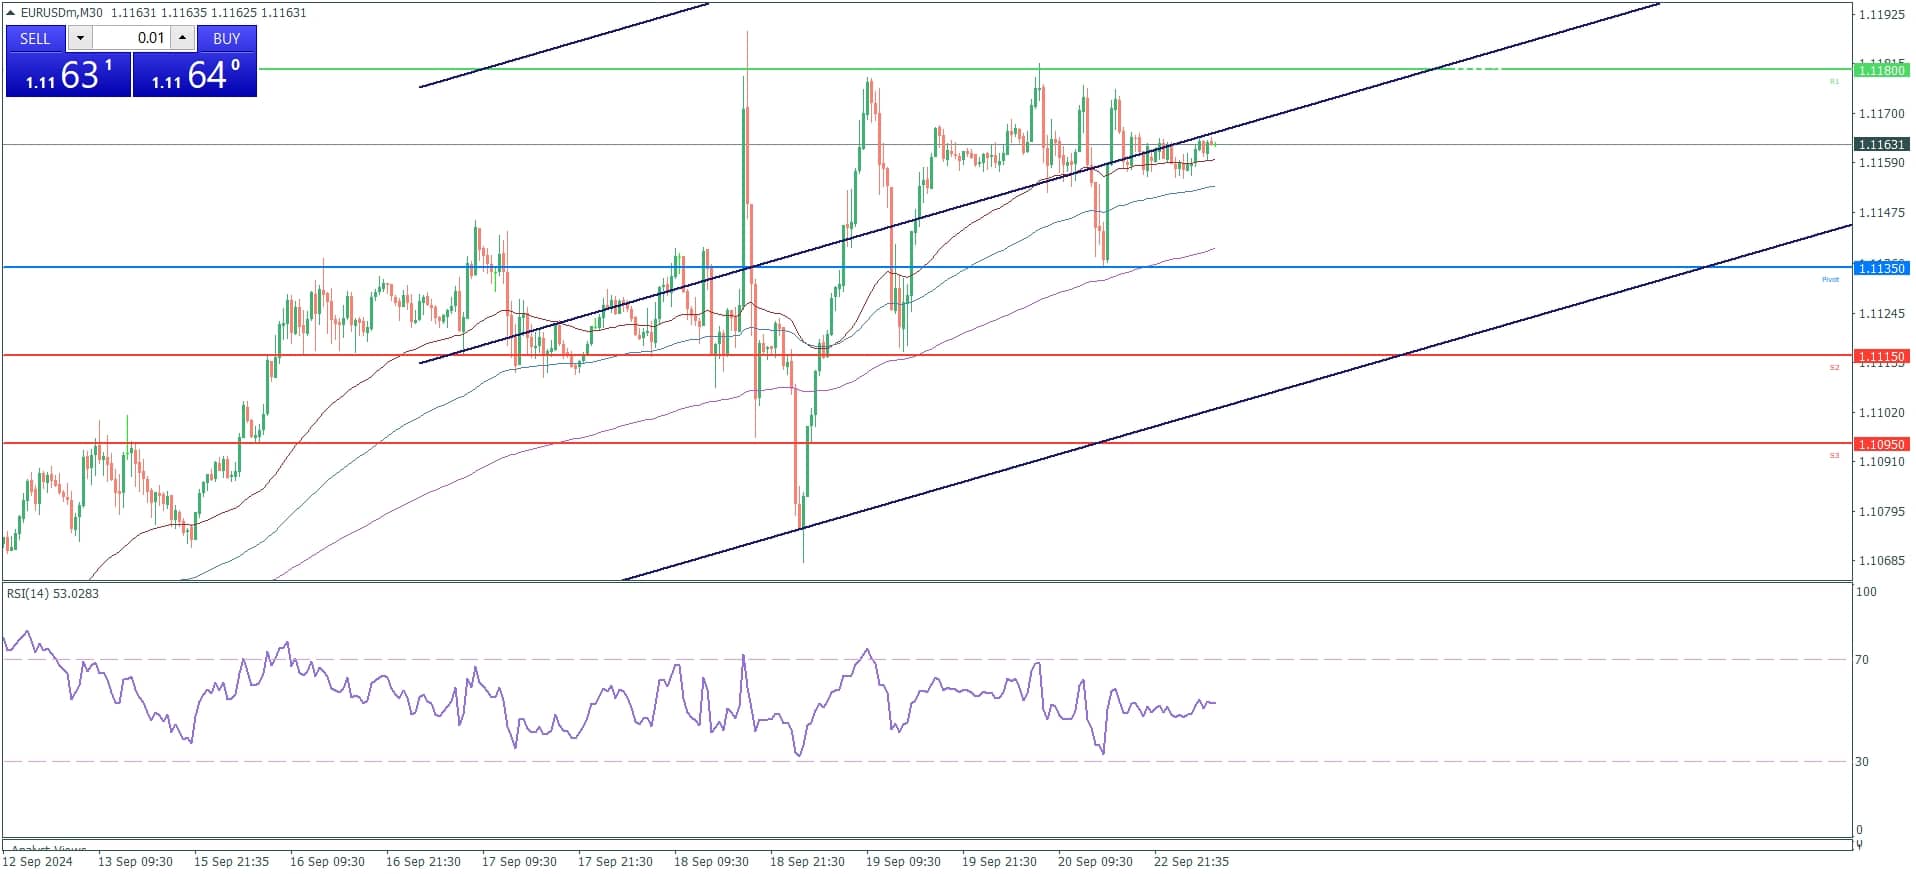Screen dimensions: 1916x874
Task: Click the 18 Sep 09:30 time label
Action: coord(711,862)
